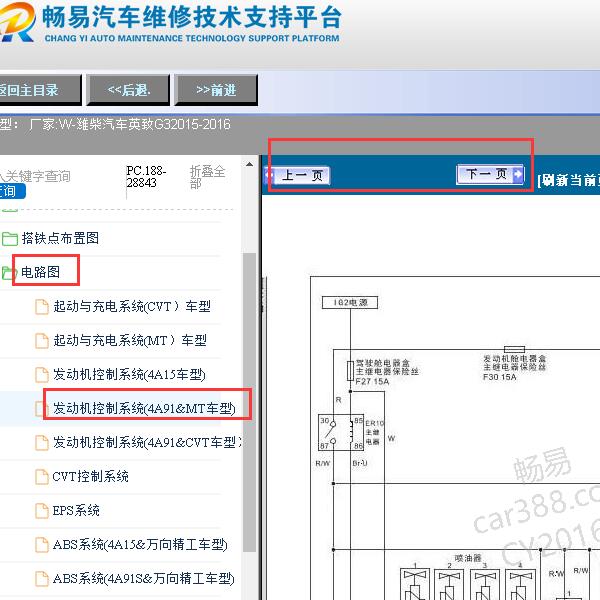
Task: Click the 喷油器 label in diagram
Action: pos(468,558)
